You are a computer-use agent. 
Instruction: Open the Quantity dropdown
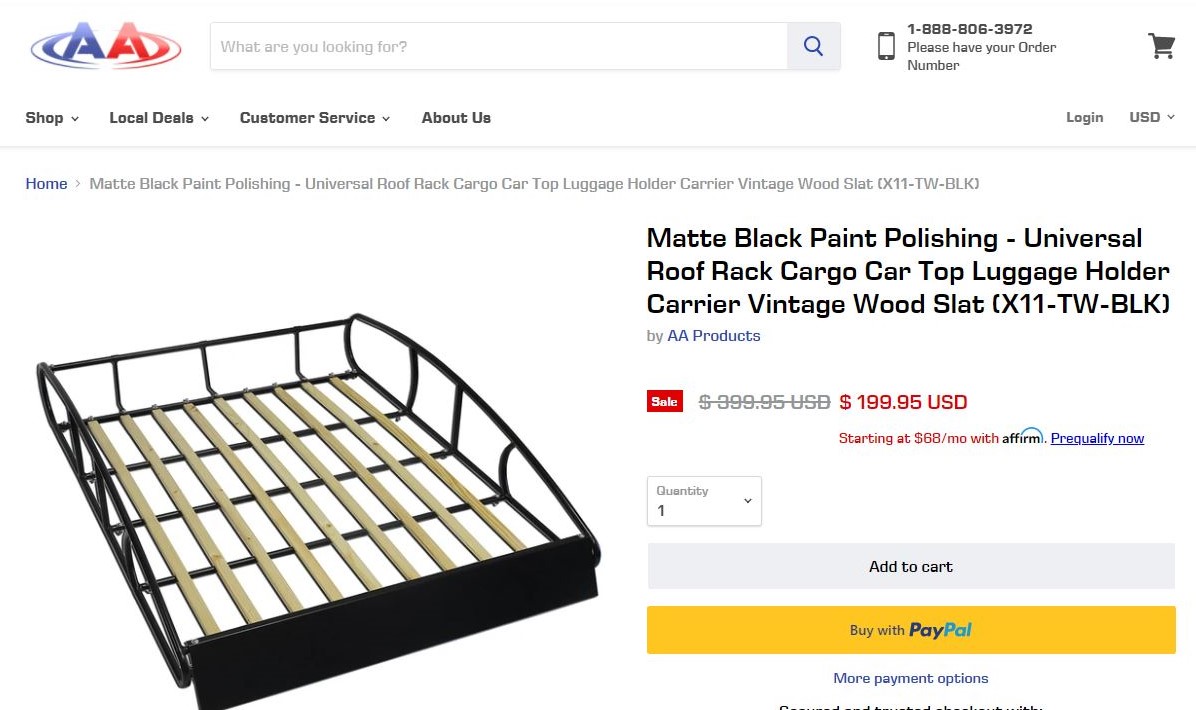[704, 501]
